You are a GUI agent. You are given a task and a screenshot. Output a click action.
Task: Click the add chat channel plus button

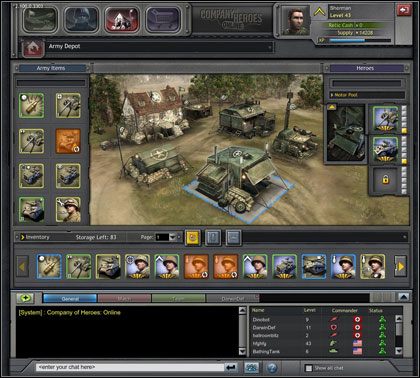click(25, 298)
